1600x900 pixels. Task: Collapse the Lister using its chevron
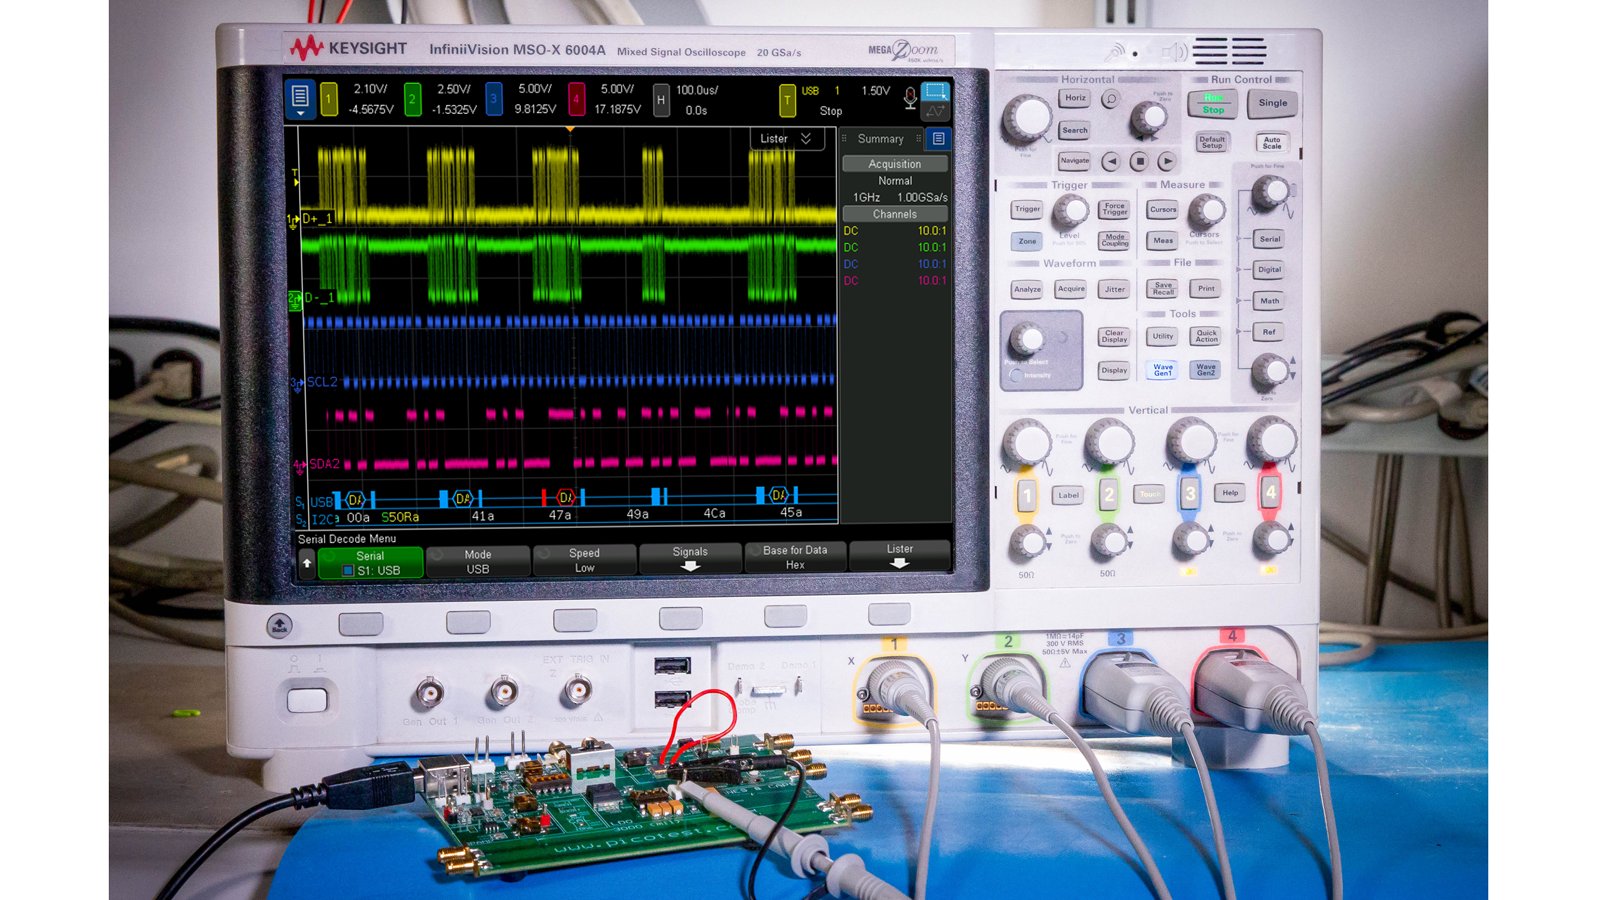point(805,137)
